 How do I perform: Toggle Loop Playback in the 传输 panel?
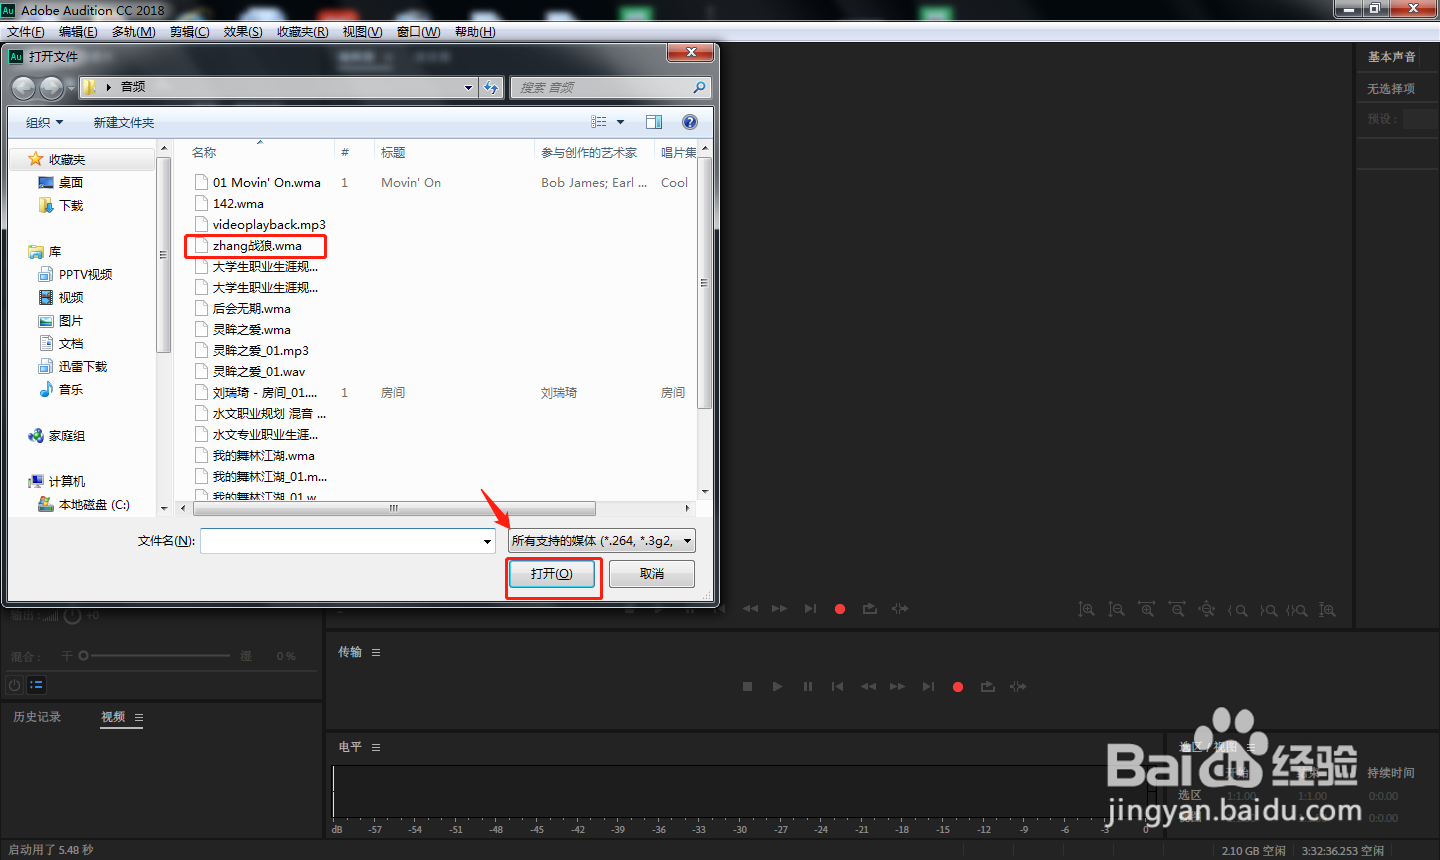(x=988, y=687)
